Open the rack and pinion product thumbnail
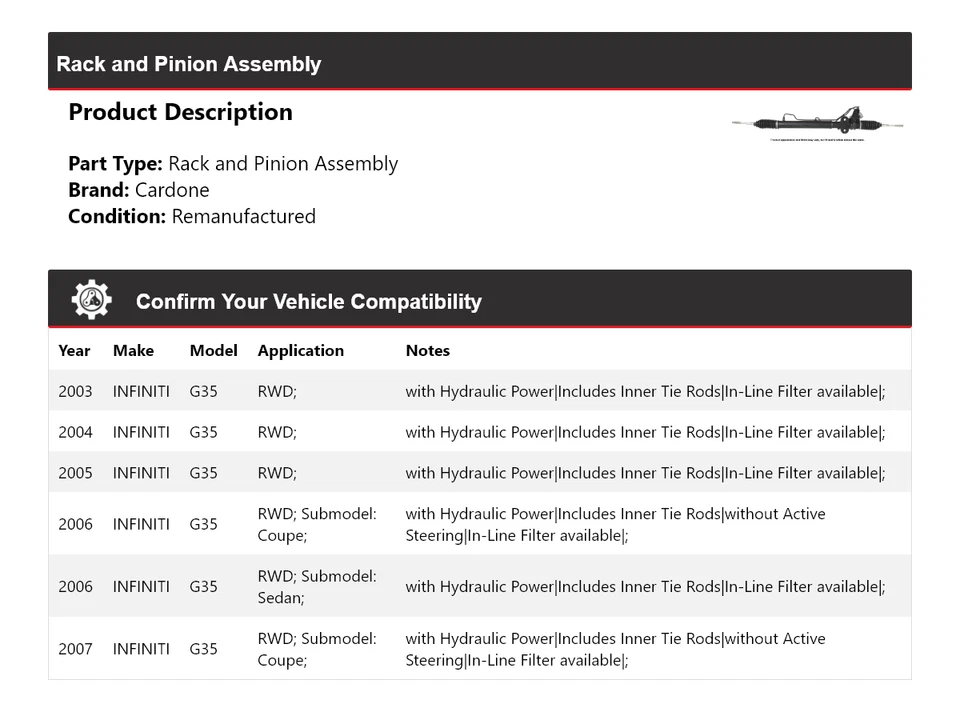Viewport: 960px width, 712px height. tap(818, 125)
